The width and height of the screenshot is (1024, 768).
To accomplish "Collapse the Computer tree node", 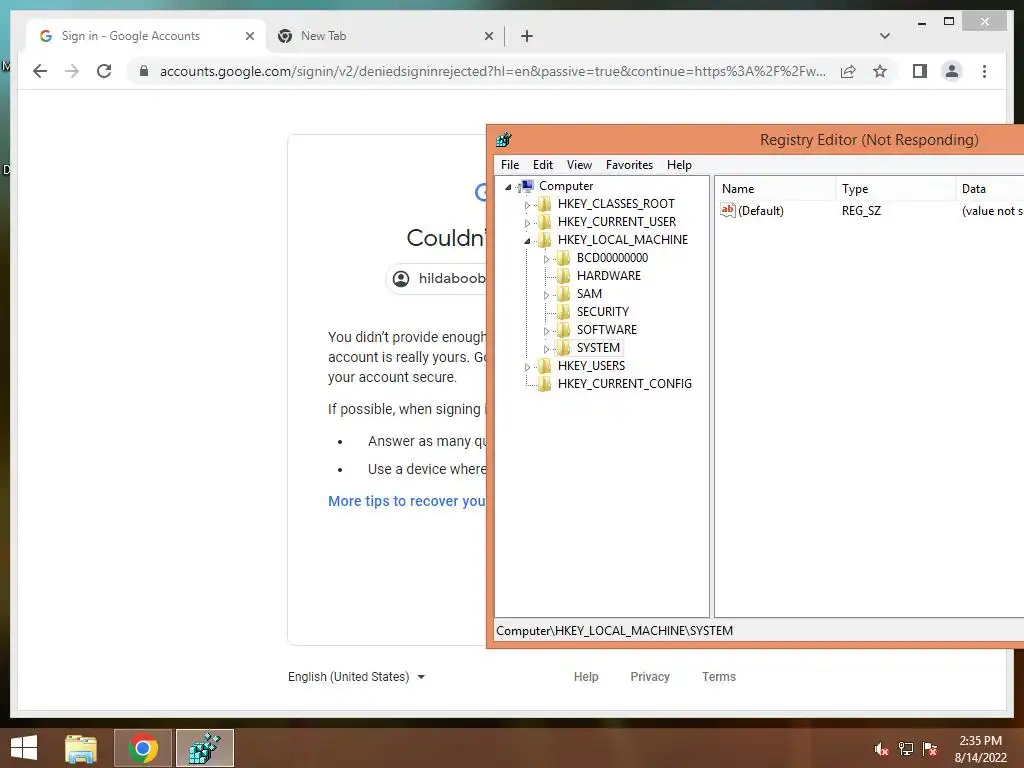I will pyautogui.click(x=508, y=187).
